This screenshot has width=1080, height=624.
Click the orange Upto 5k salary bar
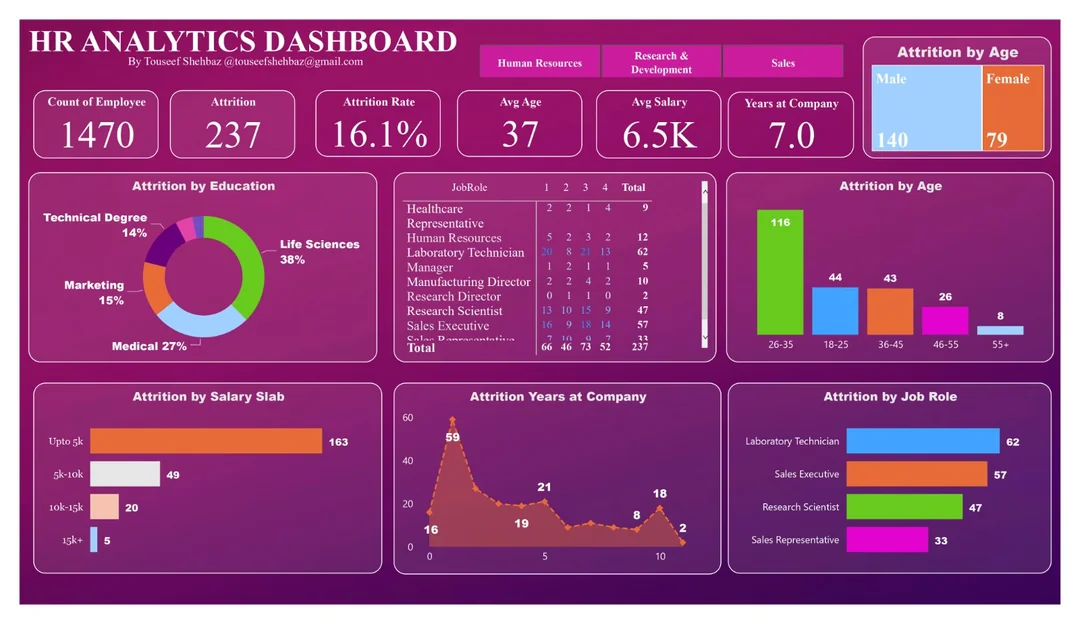click(x=205, y=441)
